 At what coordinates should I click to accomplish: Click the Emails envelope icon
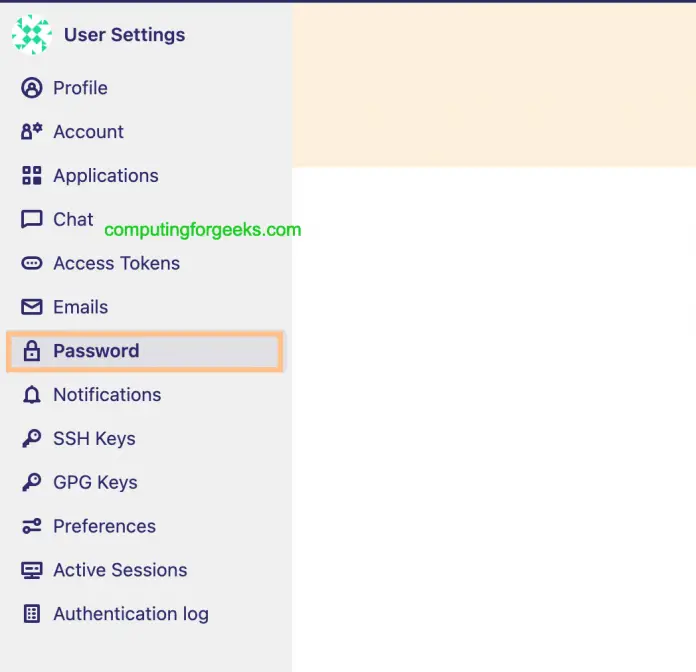[32, 307]
